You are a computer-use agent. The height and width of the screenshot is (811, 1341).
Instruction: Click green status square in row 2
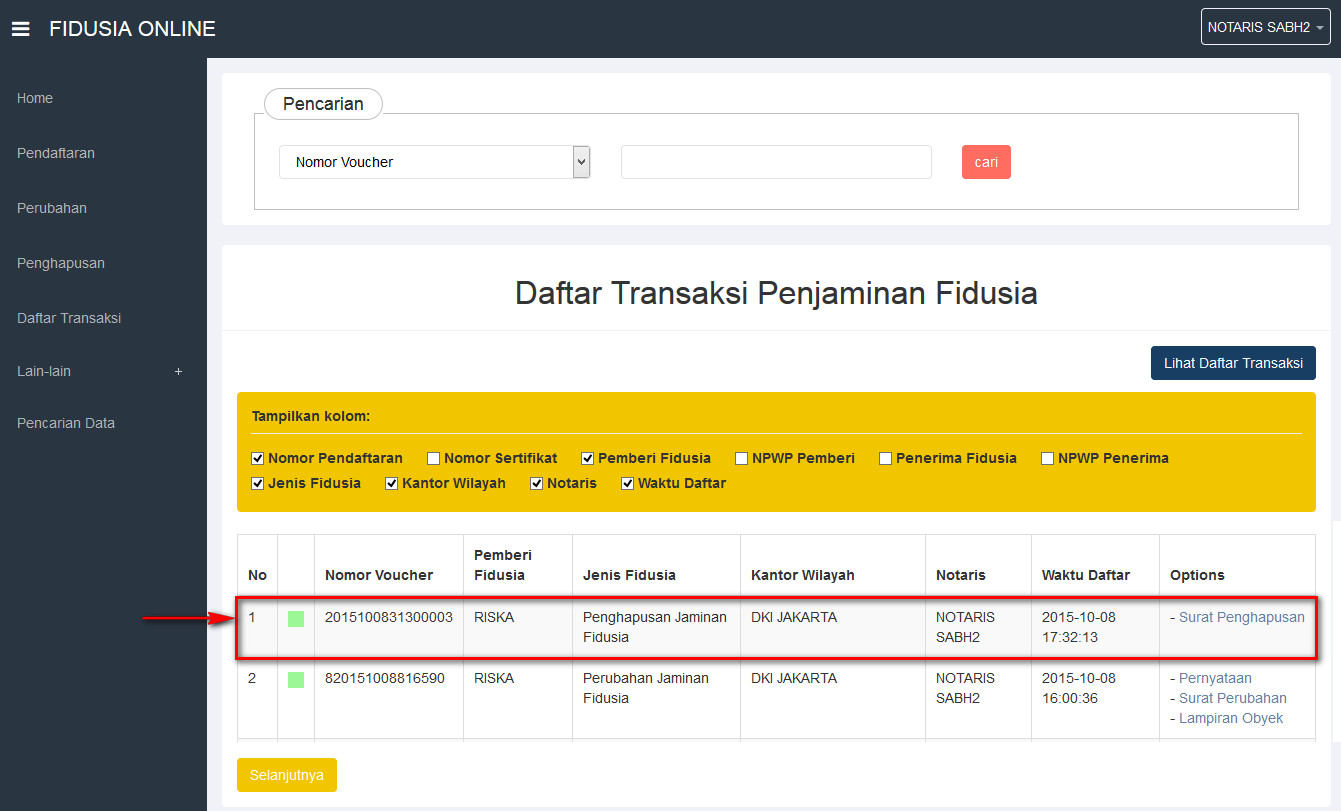tap(296, 680)
